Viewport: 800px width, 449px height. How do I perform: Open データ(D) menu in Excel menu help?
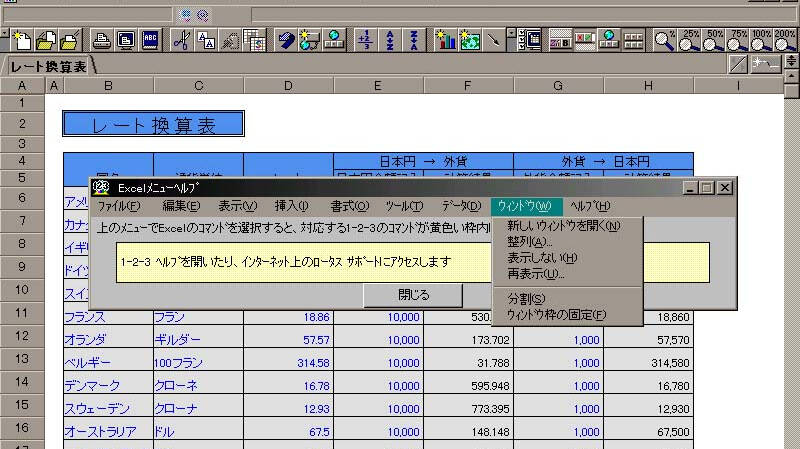click(461, 206)
